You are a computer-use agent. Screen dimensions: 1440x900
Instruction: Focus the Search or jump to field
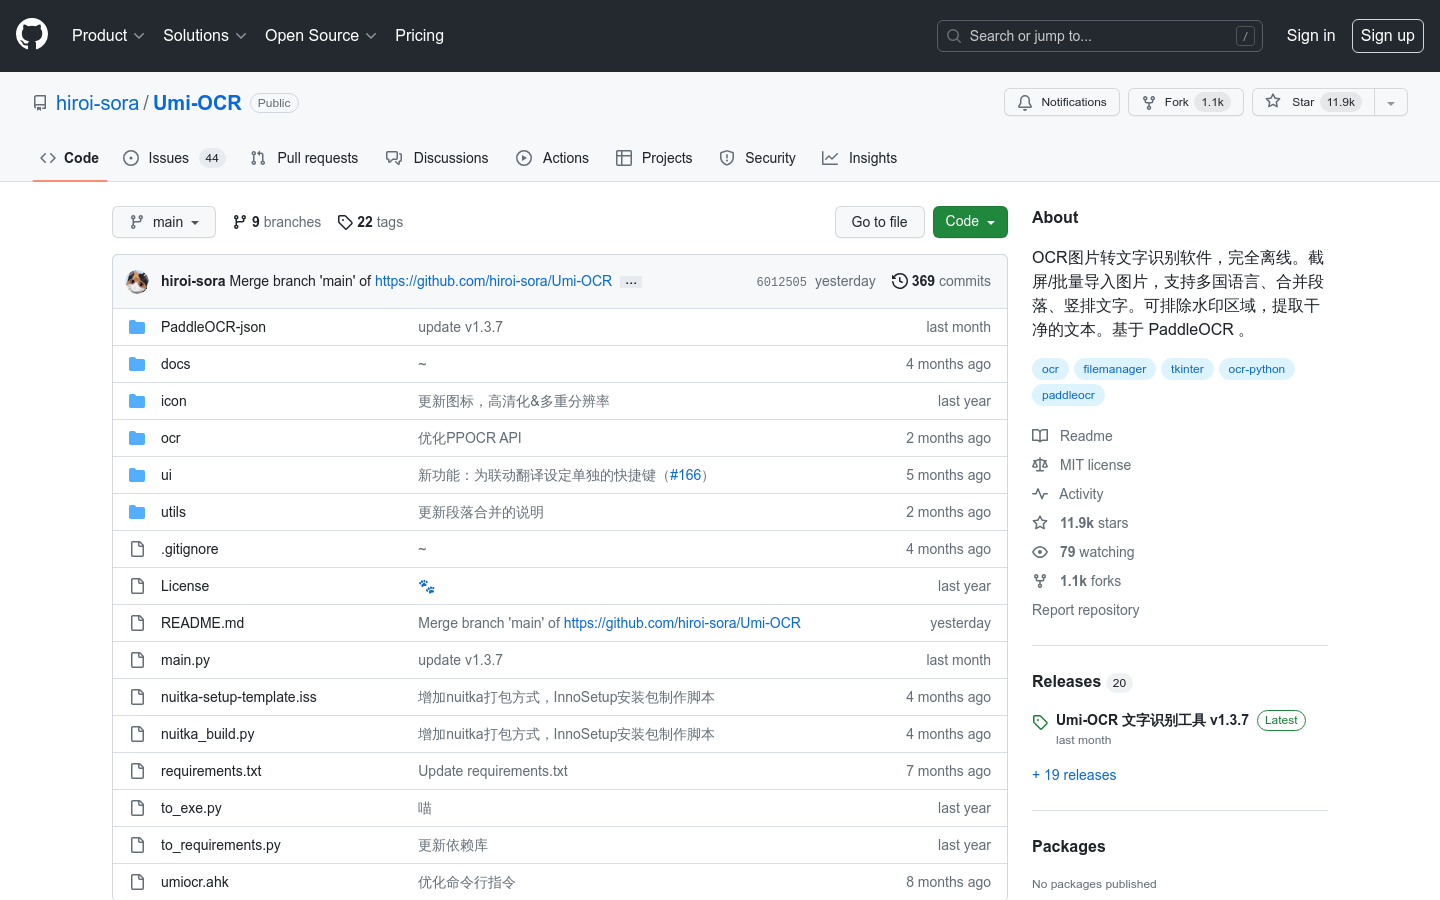tap(1099, 36)
